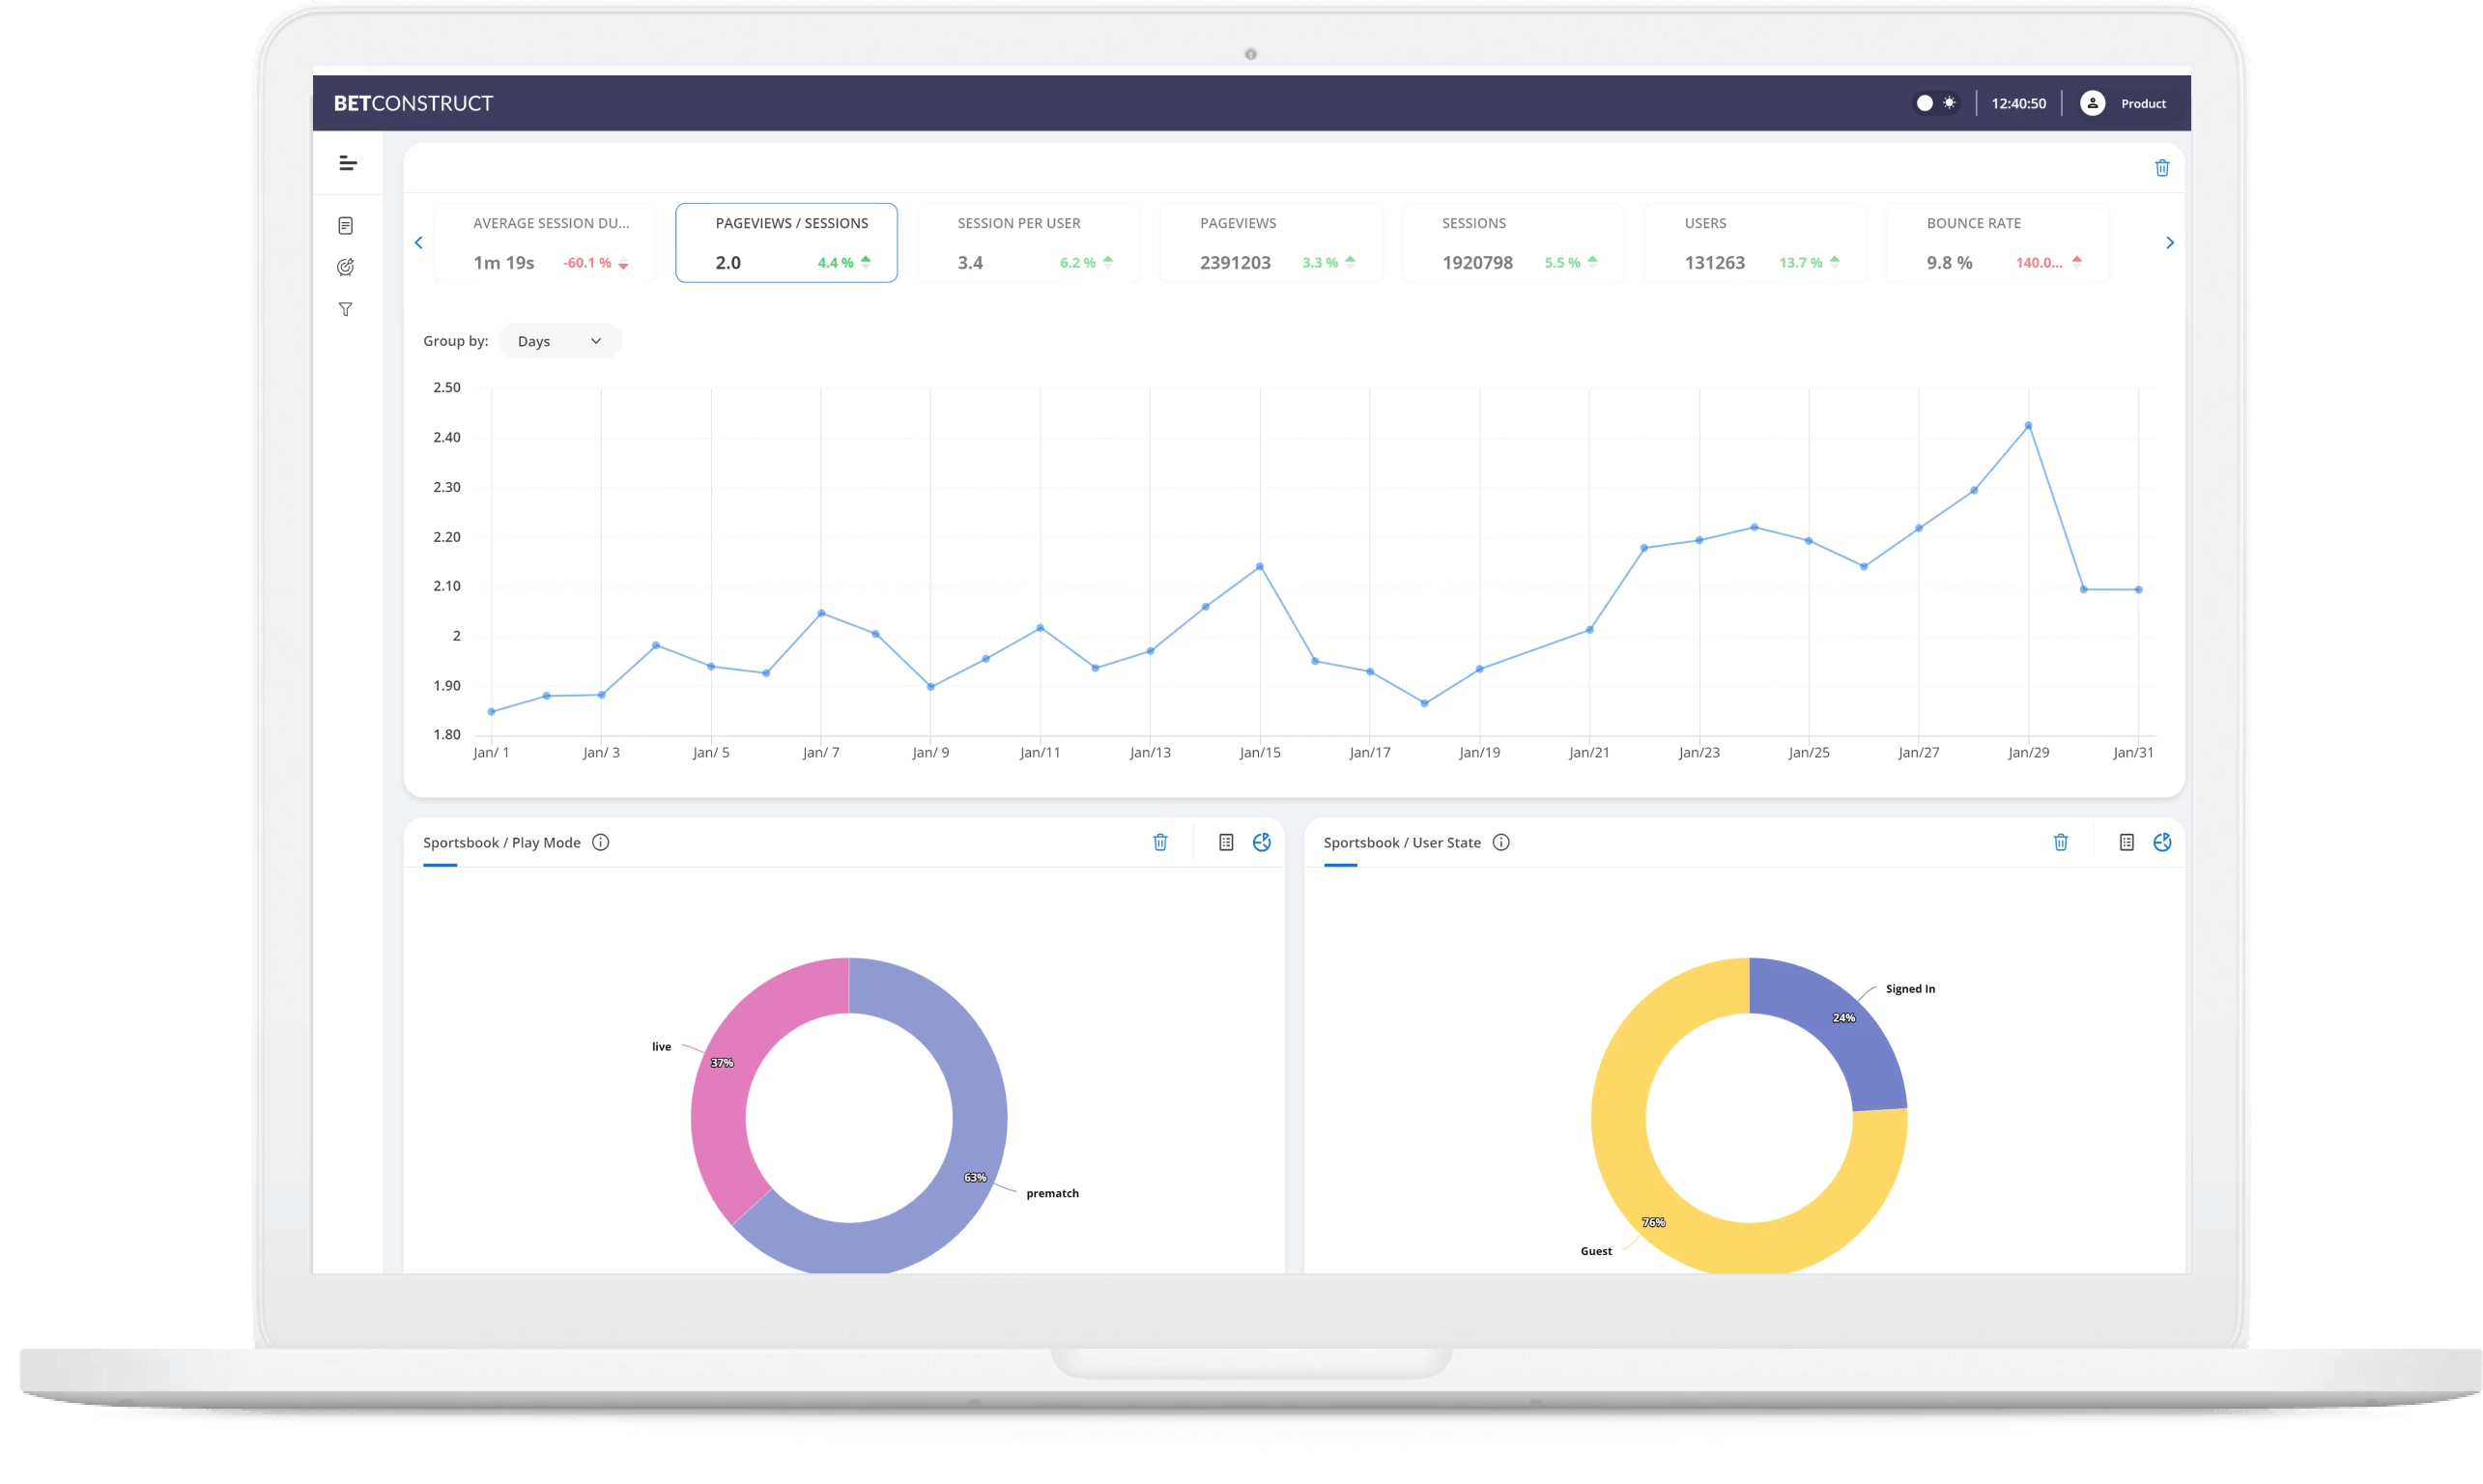Open the Group by Days dropdown
Image resolution: width=2483 pixels, height=1484 pixels.
[559, 340]
